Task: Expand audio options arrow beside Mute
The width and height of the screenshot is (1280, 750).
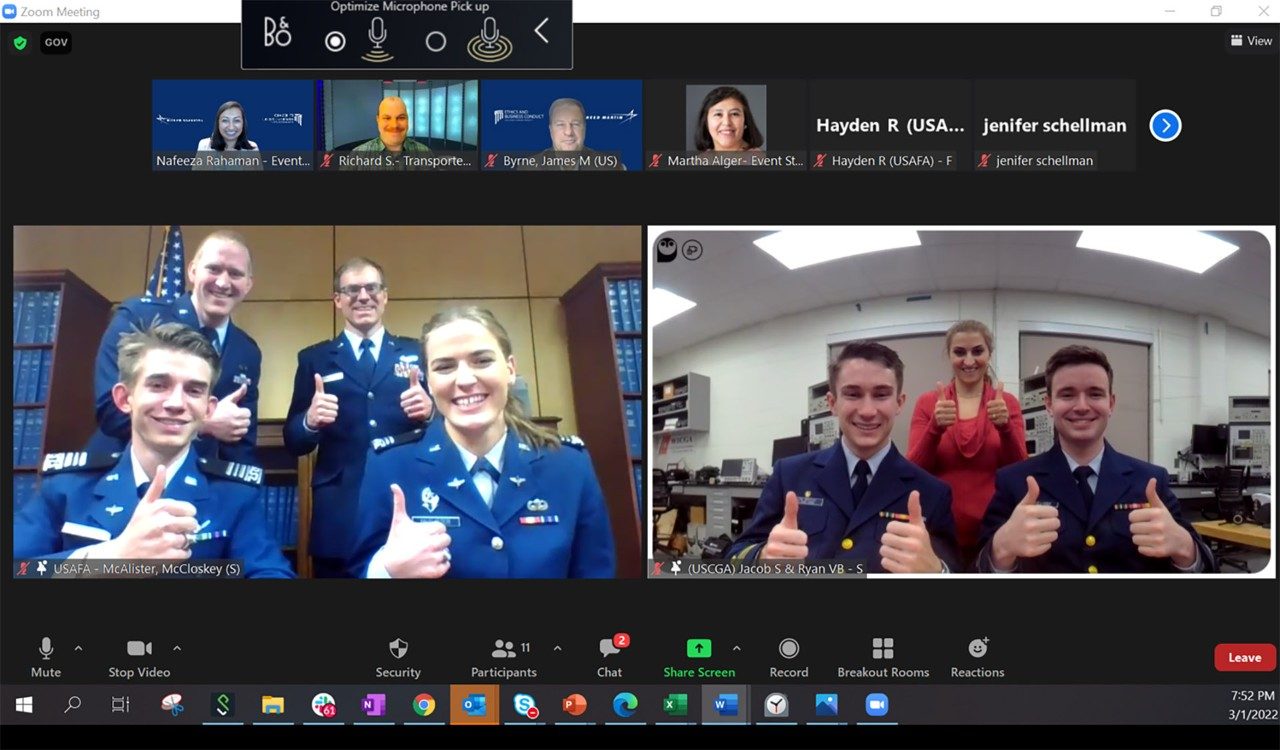Action: point(79,647)
